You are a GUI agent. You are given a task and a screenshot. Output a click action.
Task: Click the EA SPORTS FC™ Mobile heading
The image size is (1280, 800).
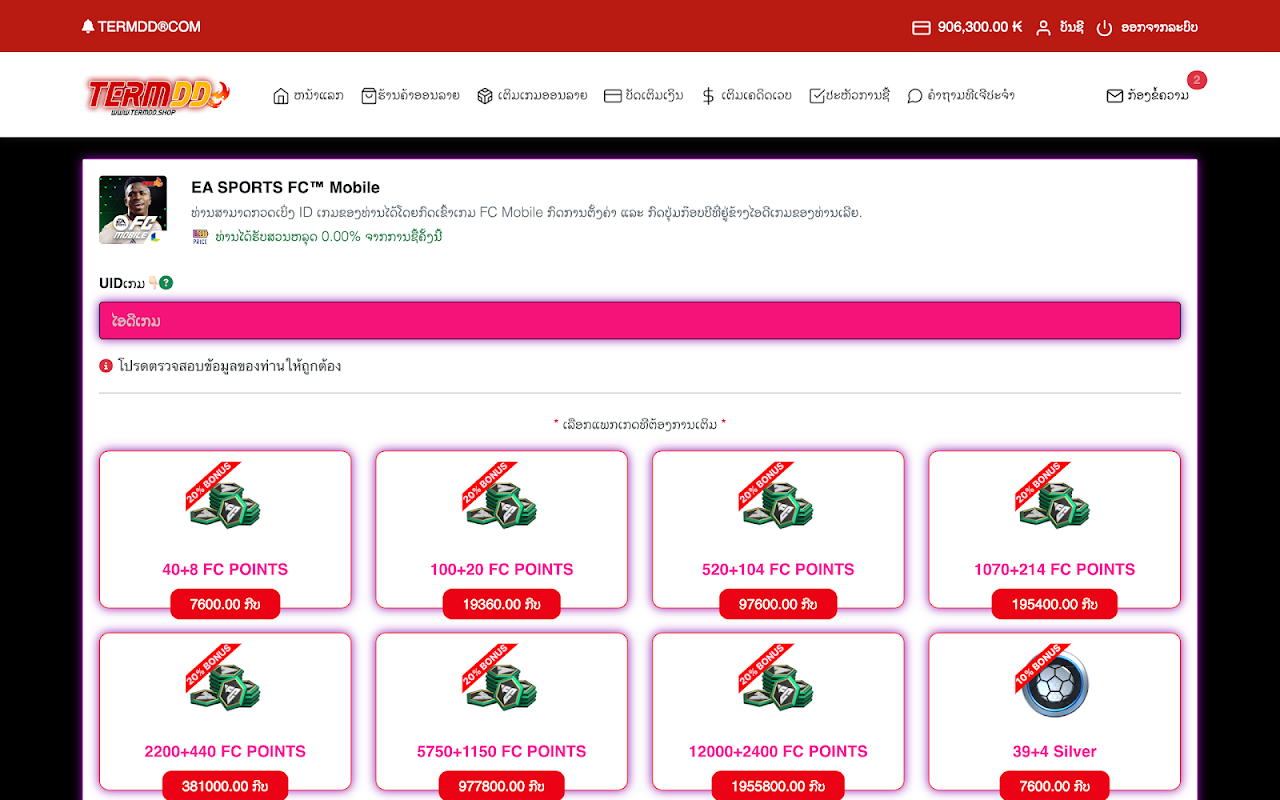click(285, 187)
